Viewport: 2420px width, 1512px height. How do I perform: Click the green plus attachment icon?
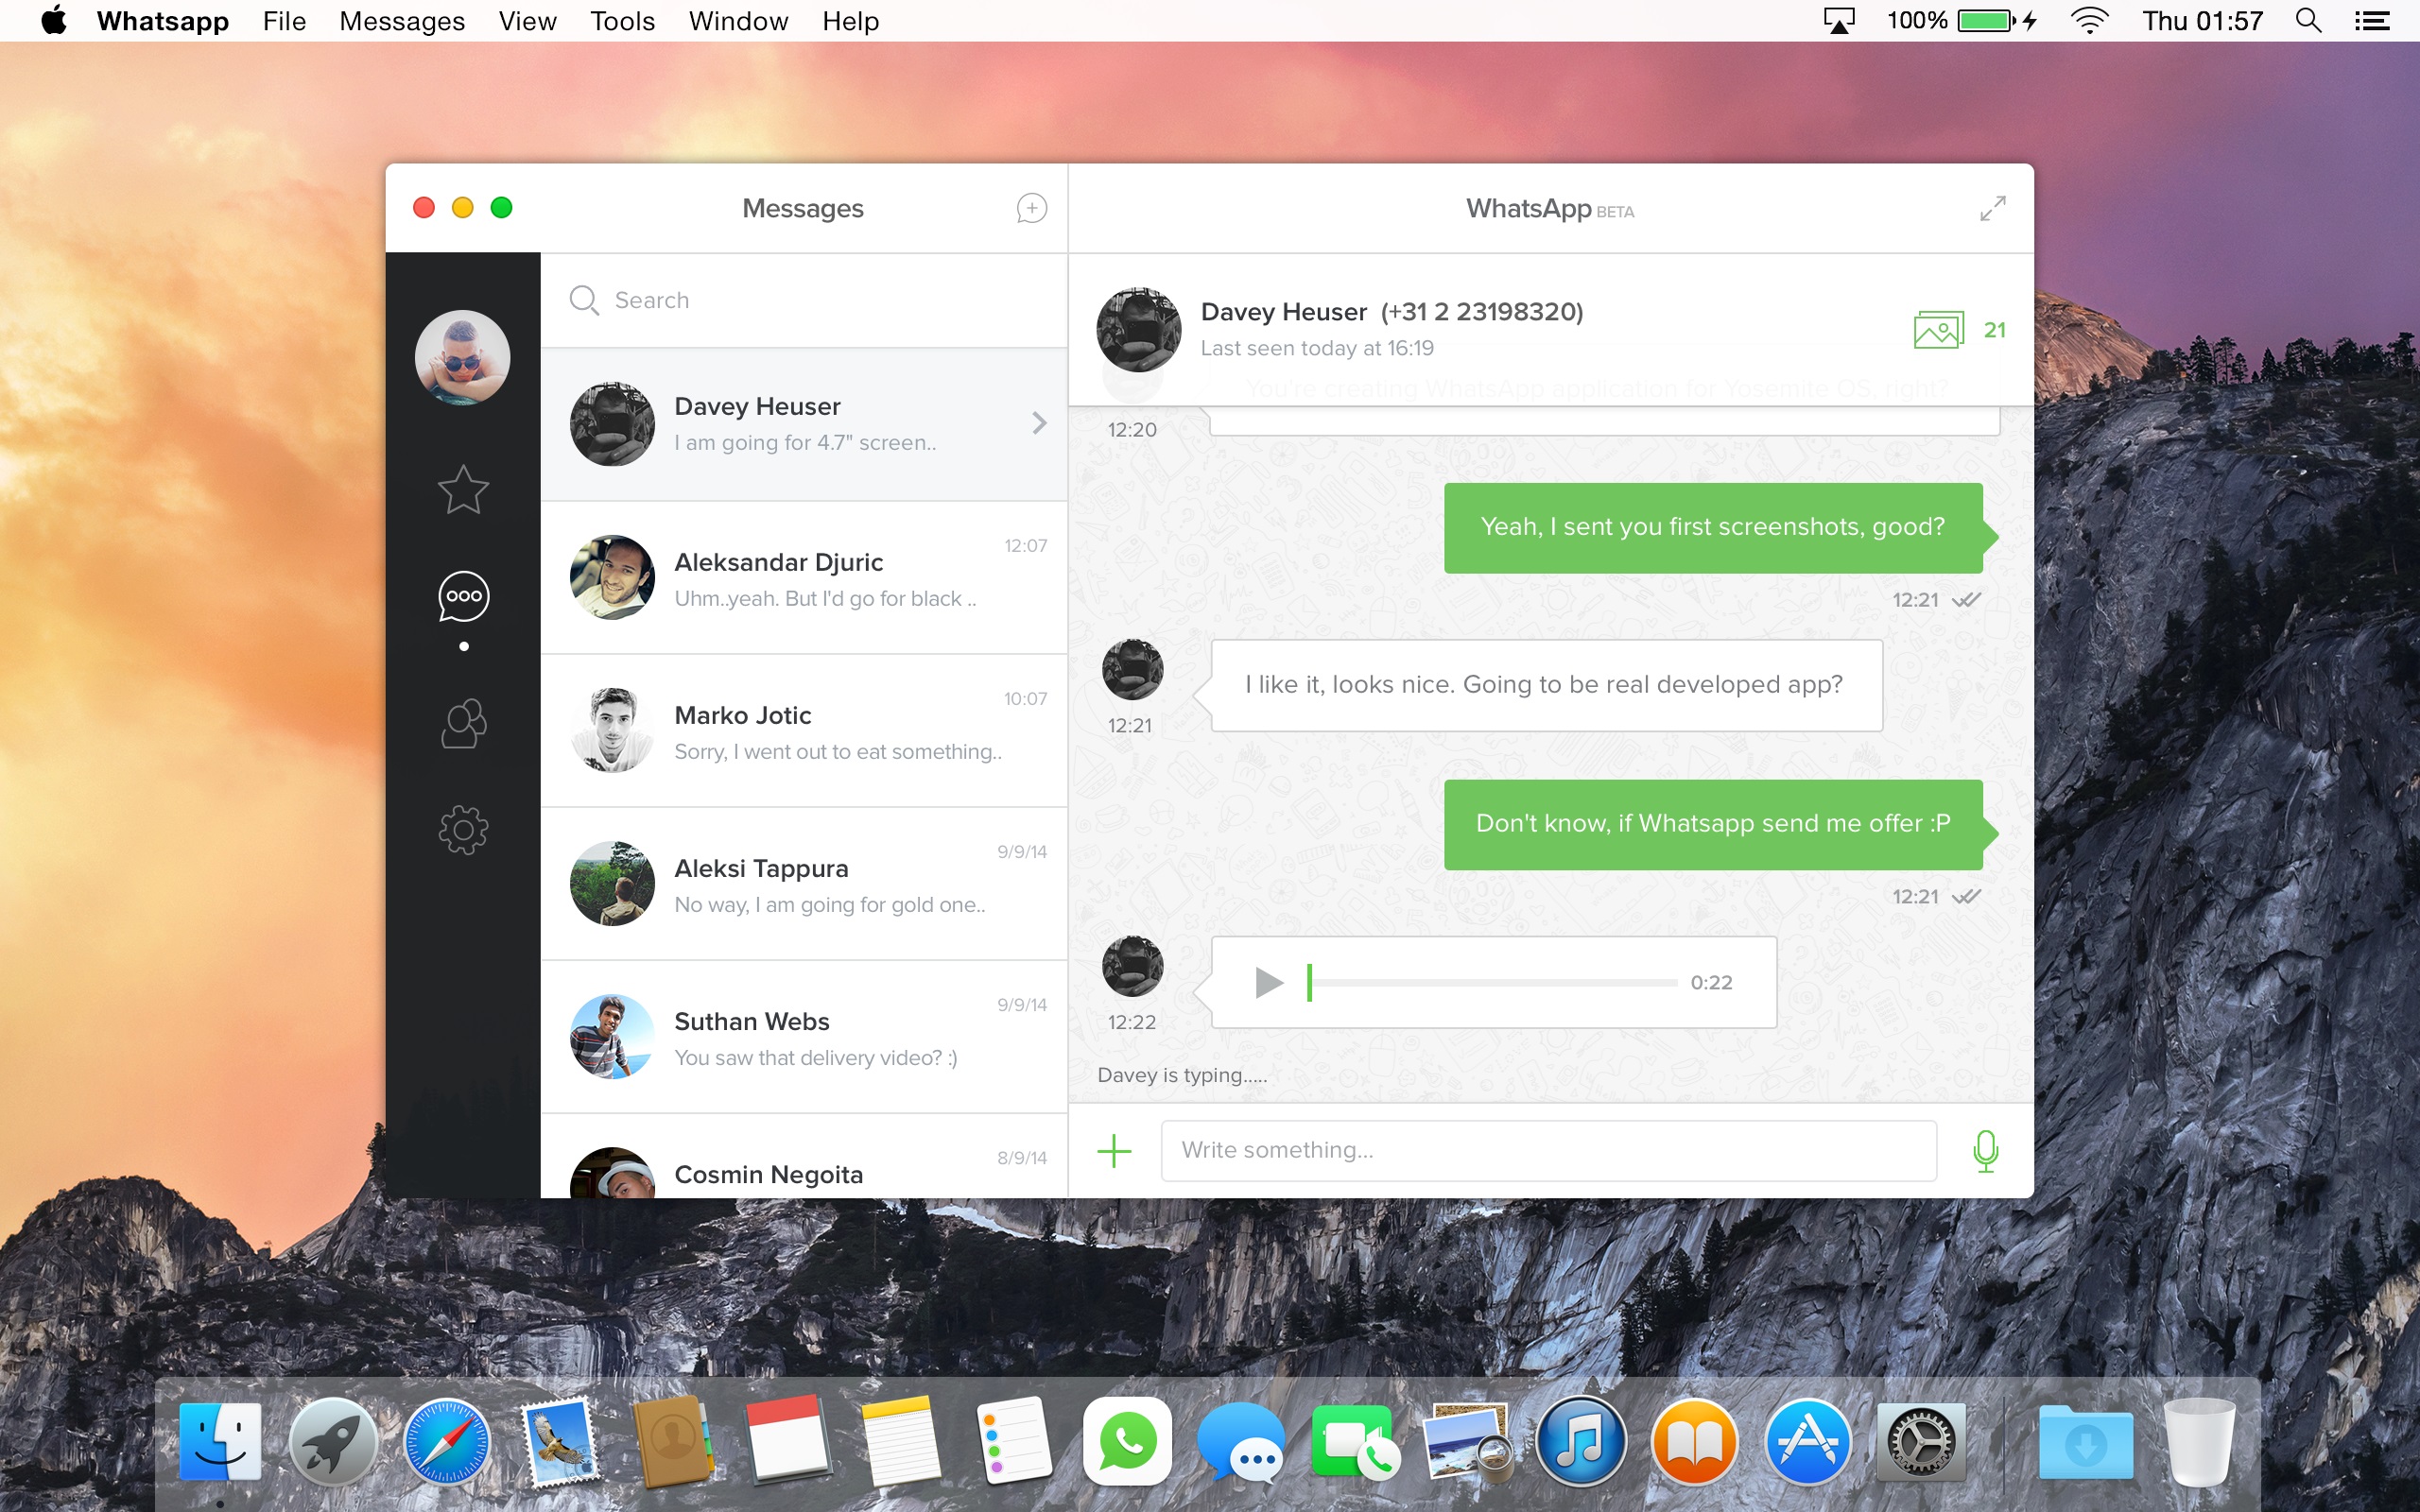pos(1114,1150)
